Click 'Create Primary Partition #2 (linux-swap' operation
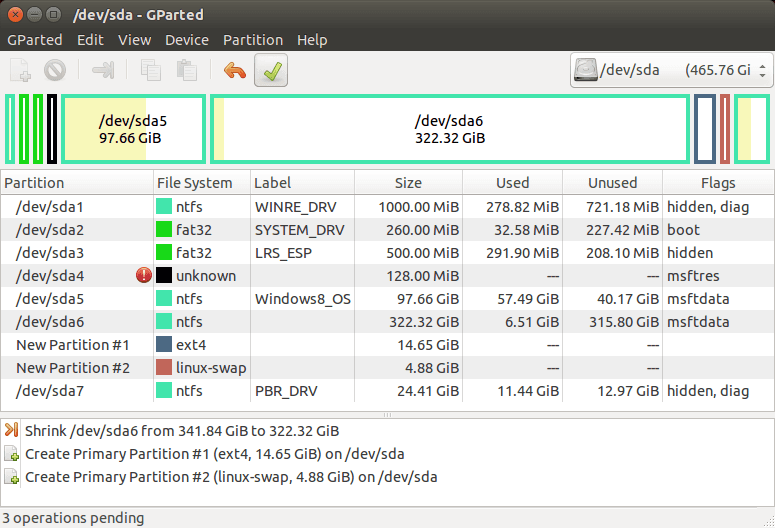Viewport: 775px width, 528px height. 231,477
